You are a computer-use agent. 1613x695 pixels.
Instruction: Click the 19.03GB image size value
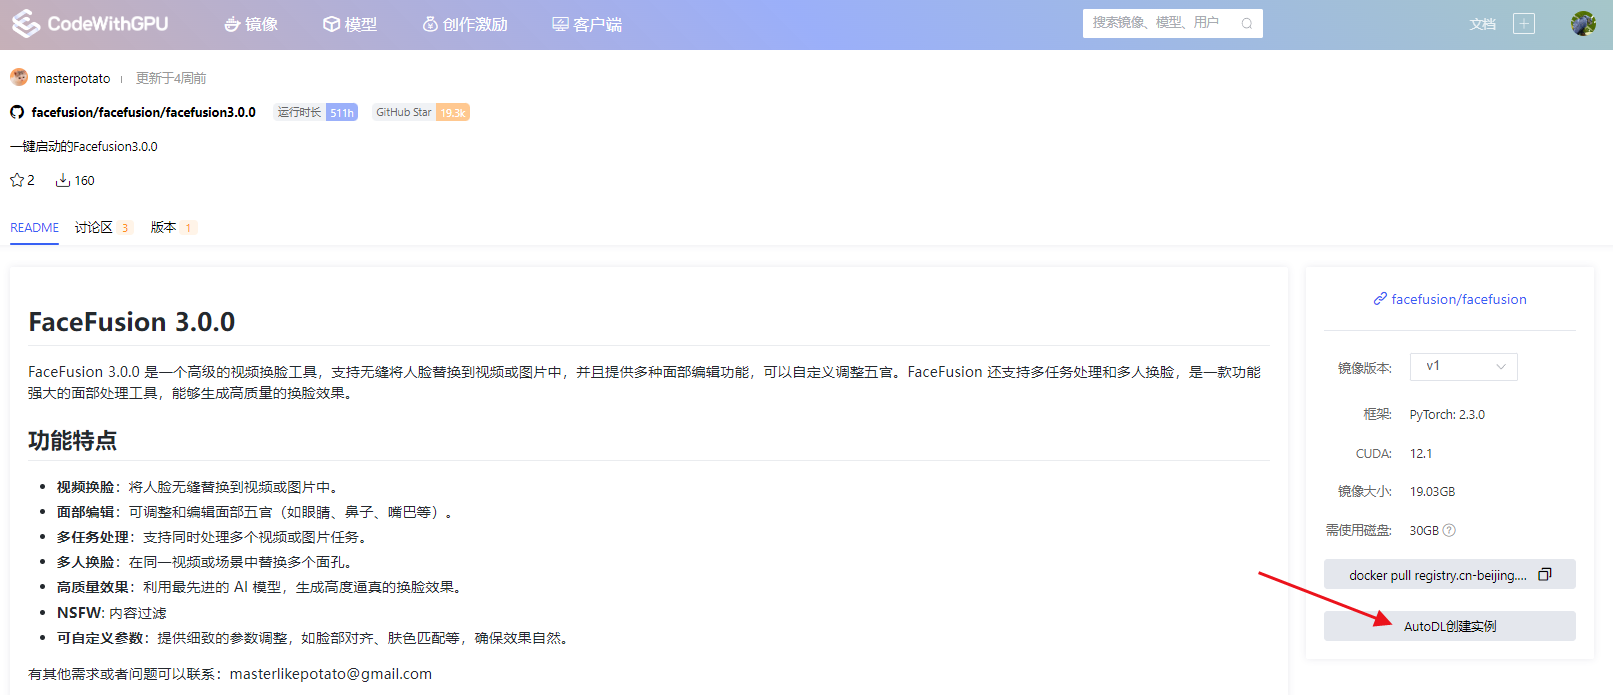pyautogui.click(x=1432, y=492)
